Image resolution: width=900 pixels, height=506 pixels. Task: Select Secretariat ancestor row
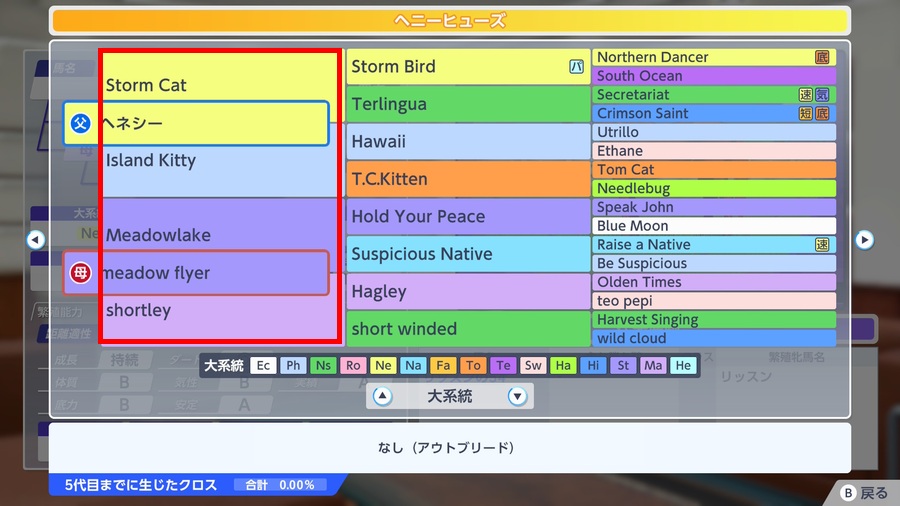point(714,95)
